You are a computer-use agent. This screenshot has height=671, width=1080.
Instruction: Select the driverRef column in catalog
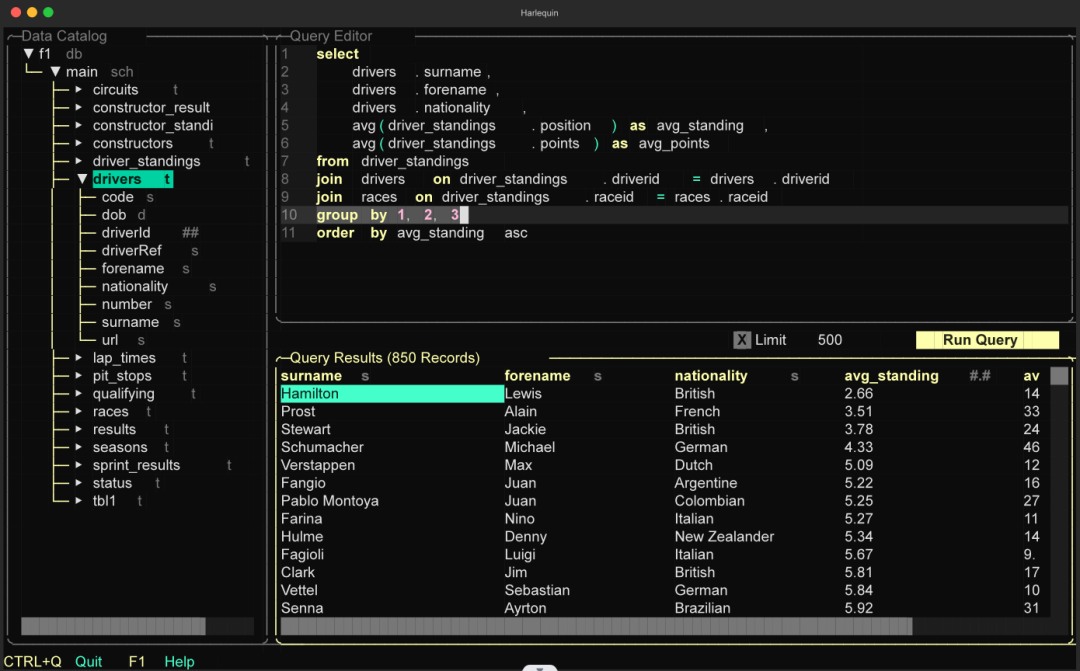click(132, 251)
